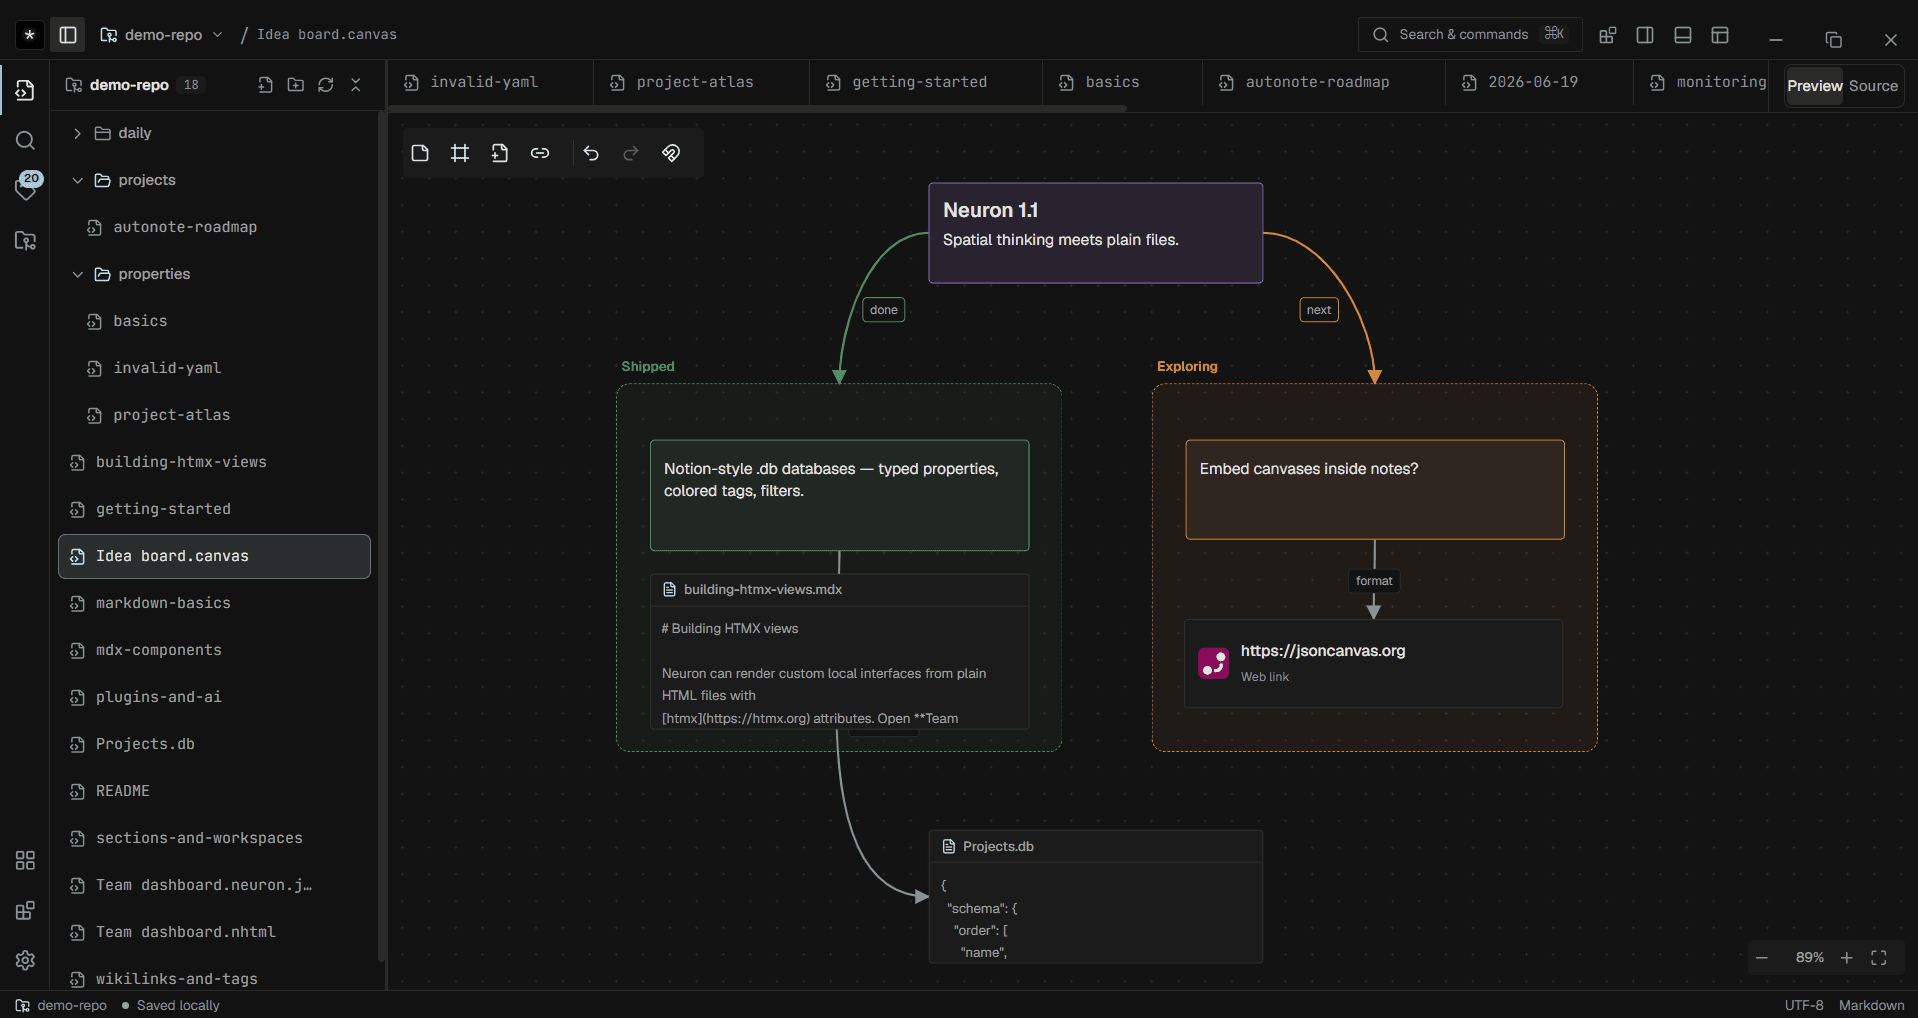Open the tags view with badge 20
Image resolution: width=1918 pixels, height=1018 pixels.
click(25, 187)
